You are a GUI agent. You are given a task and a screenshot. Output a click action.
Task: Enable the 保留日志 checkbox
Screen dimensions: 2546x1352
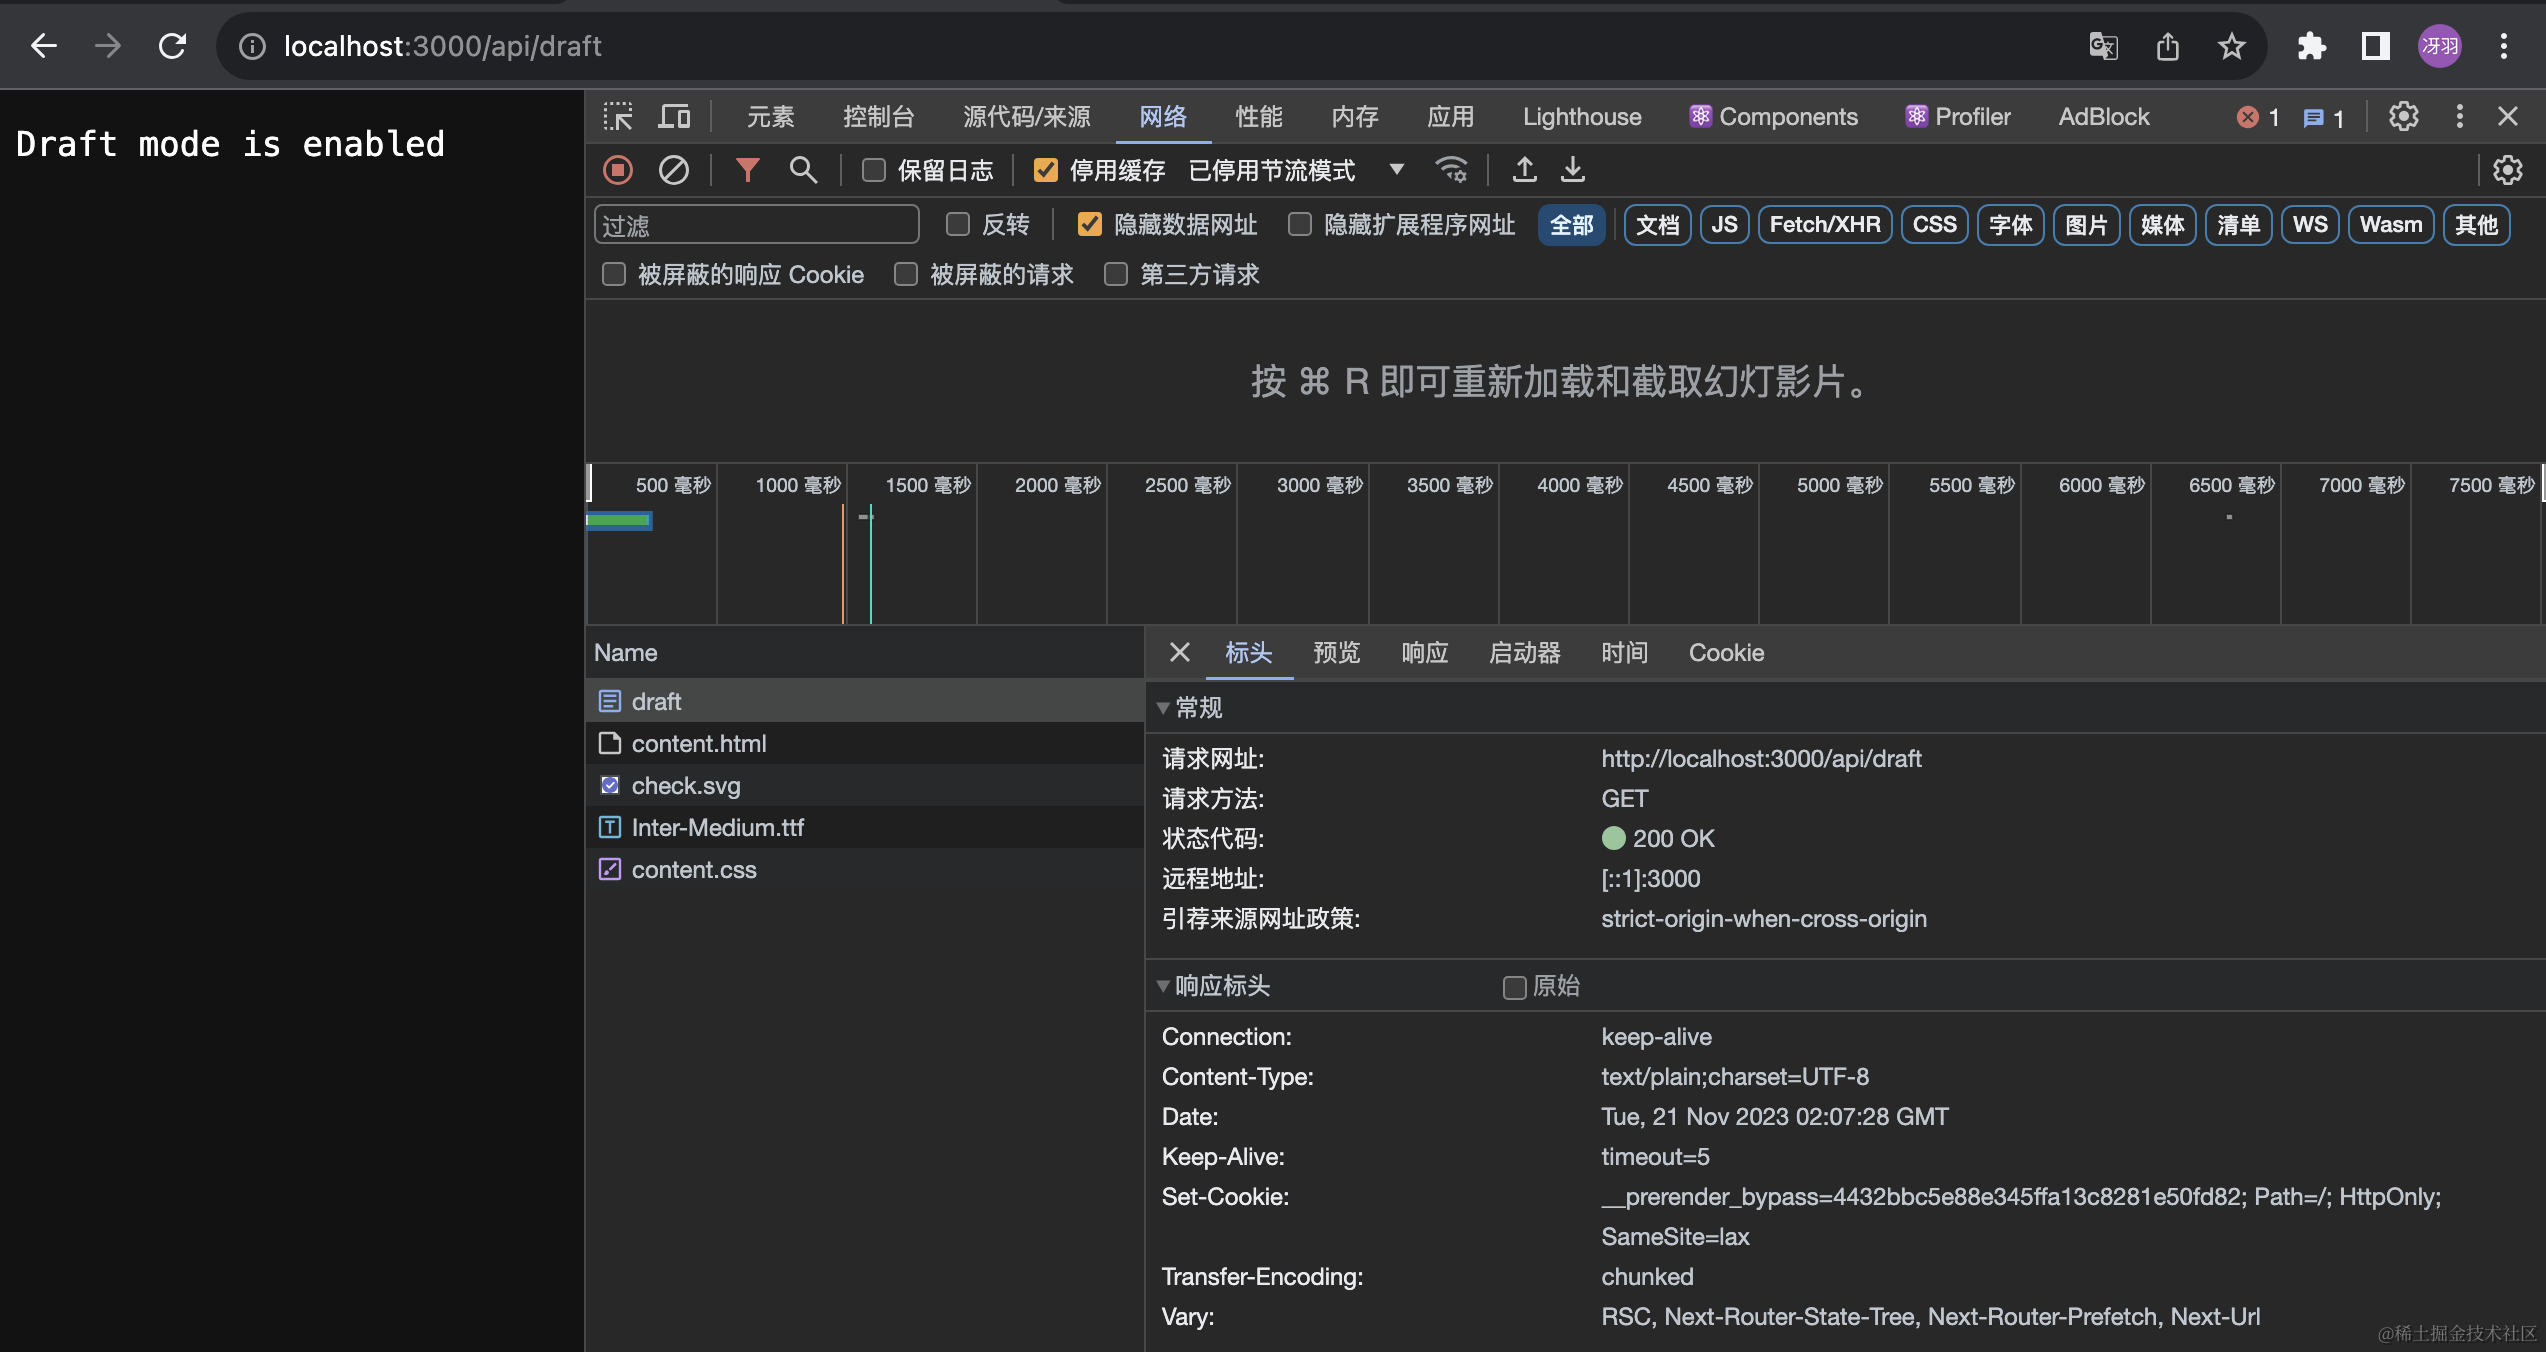click(x=874, y=171)
